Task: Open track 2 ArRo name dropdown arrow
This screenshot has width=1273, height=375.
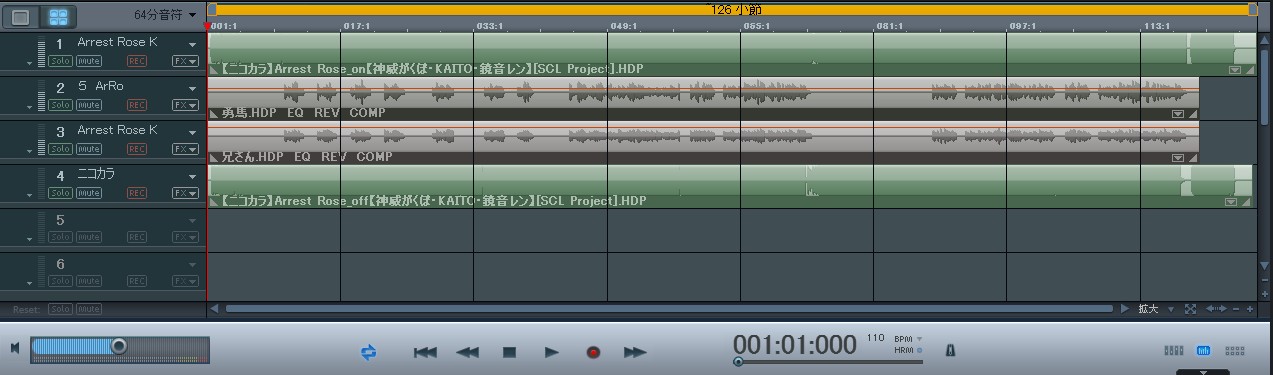Action: click(192, 88)
